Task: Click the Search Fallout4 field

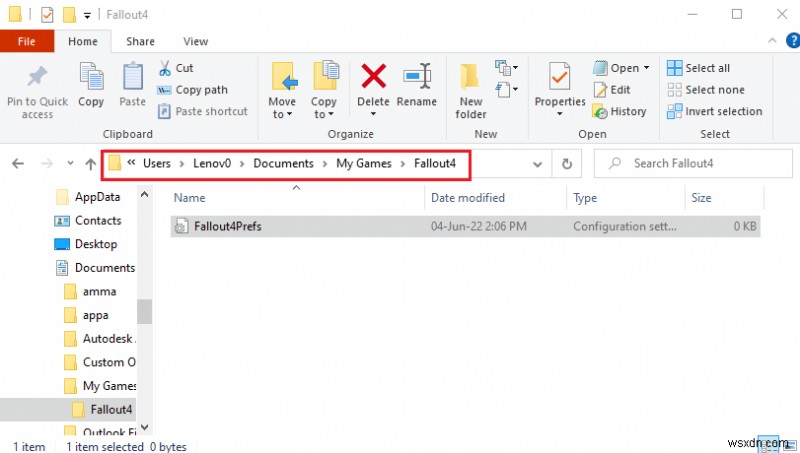Action: click(693, 163)
